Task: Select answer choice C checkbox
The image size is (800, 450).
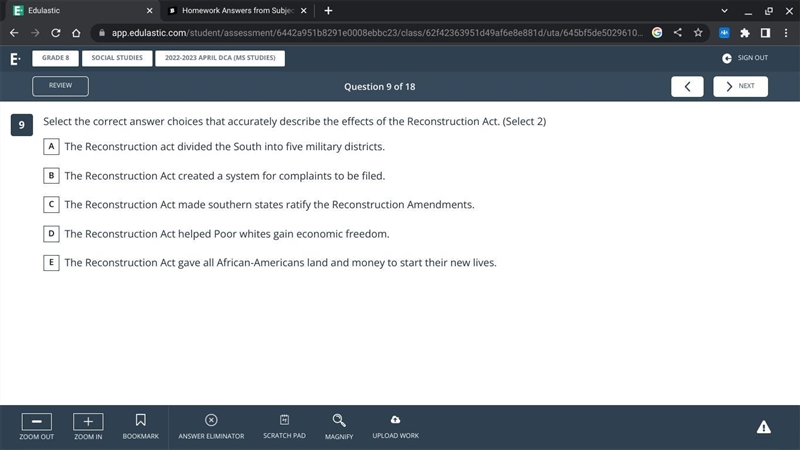Action: 51,205
